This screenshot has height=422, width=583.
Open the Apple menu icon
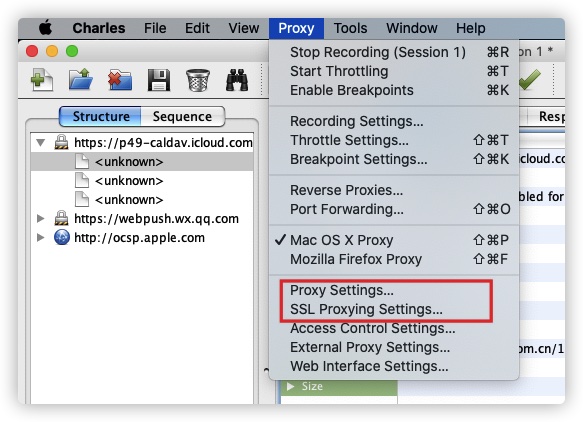tap(45, 28)
